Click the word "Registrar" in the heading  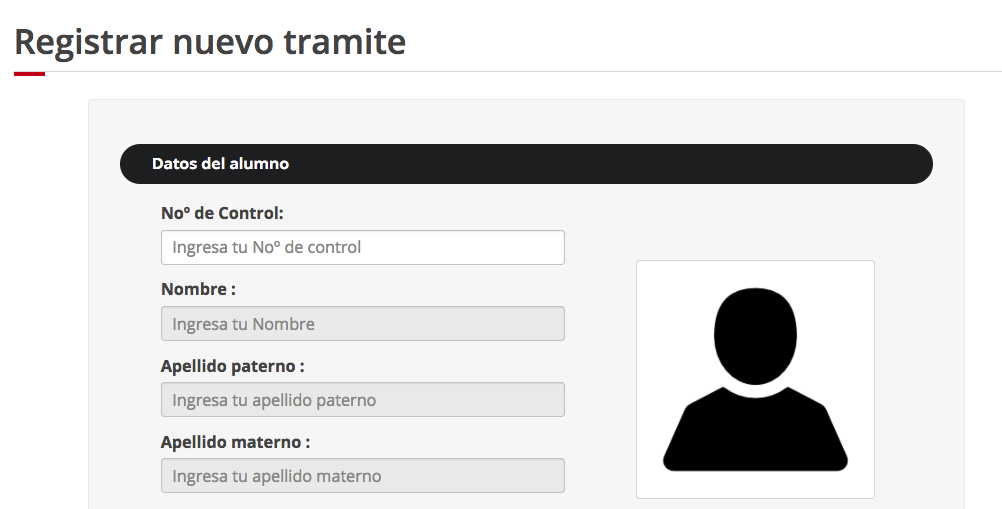88,42
